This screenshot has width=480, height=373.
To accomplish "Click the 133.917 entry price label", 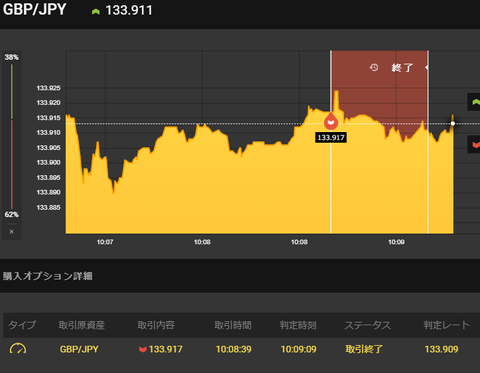I will (331, 137).
